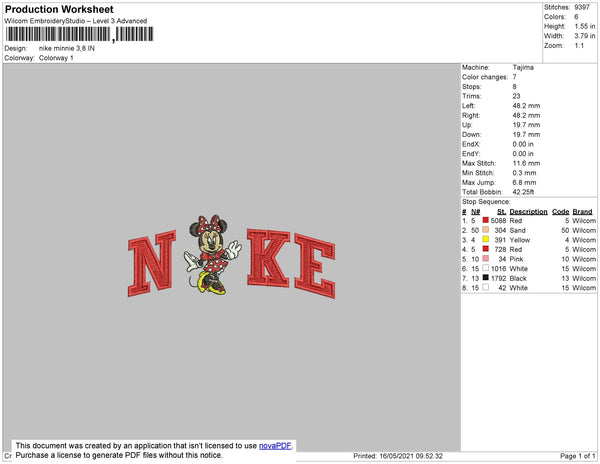The image size is (600, 464).
Task: Click the stitch count 1792
Action: pos(499,278)
